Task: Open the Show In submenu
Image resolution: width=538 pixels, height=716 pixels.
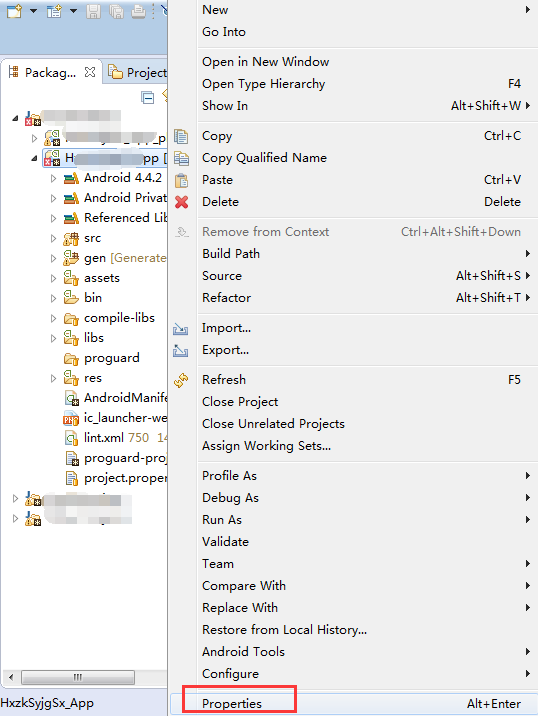Action: click(x=368, y=106)
